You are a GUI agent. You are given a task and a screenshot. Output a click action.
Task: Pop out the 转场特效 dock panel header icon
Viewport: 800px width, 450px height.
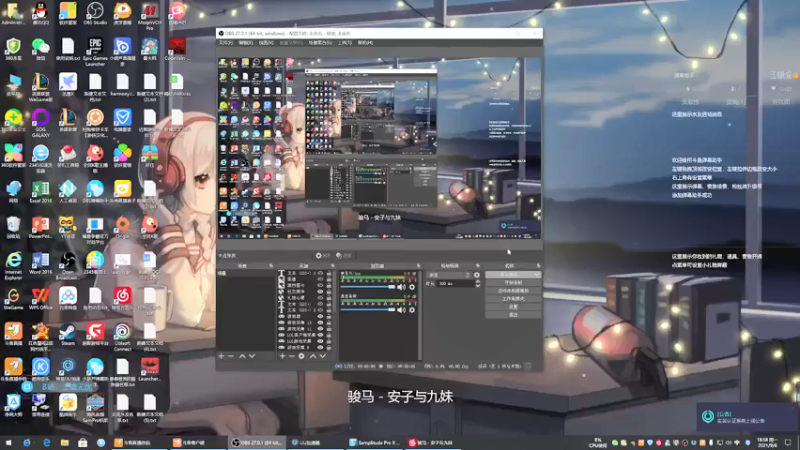point(478,266)
